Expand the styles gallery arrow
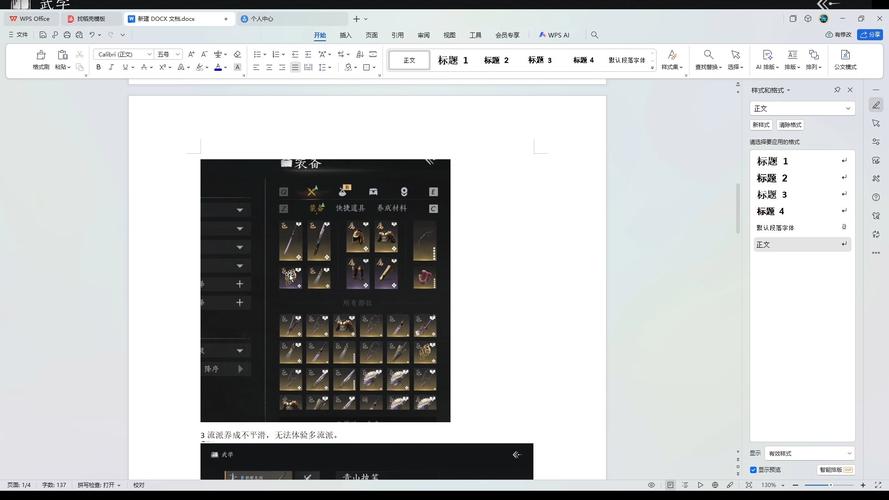889x500 pixels. tap(652, 67)
